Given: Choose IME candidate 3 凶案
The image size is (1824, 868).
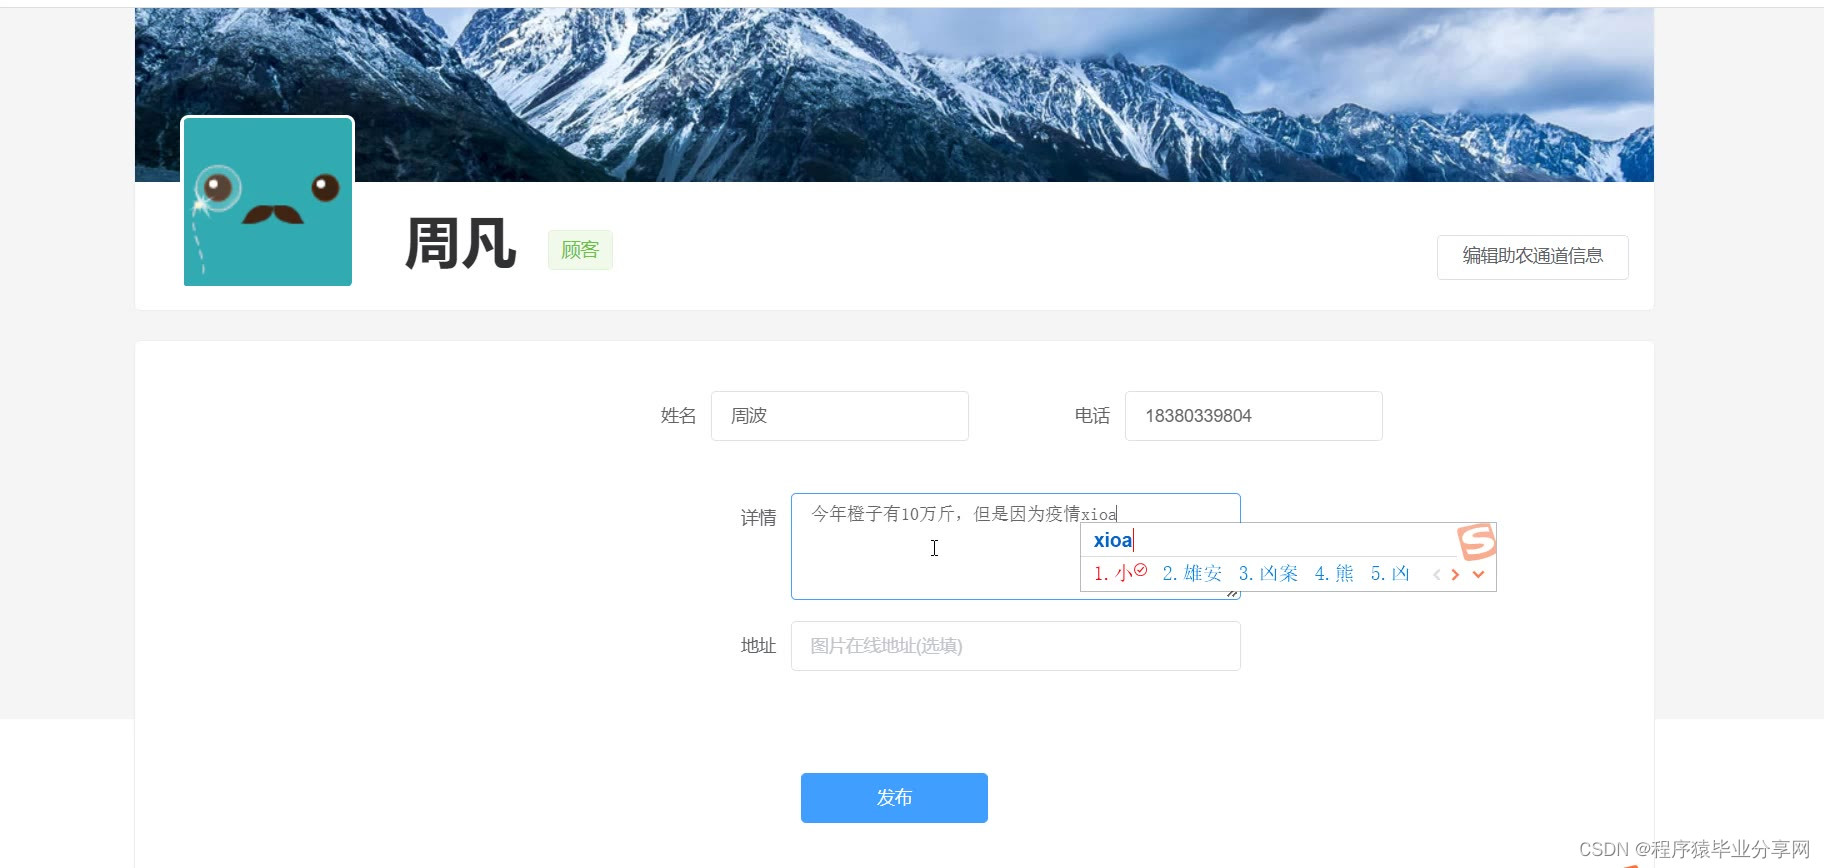Looking at the screenshot, I should pyautogui.click(x=1268, y=573).
